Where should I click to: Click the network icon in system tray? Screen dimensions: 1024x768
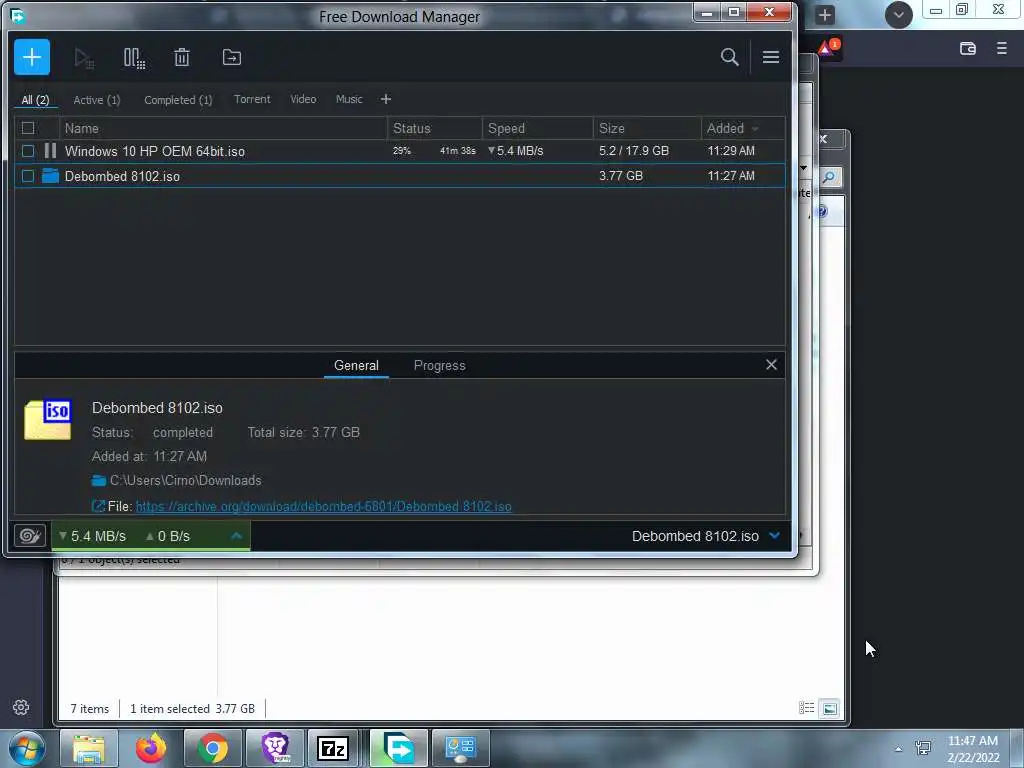pyautogui.click(x=923, y=748)
